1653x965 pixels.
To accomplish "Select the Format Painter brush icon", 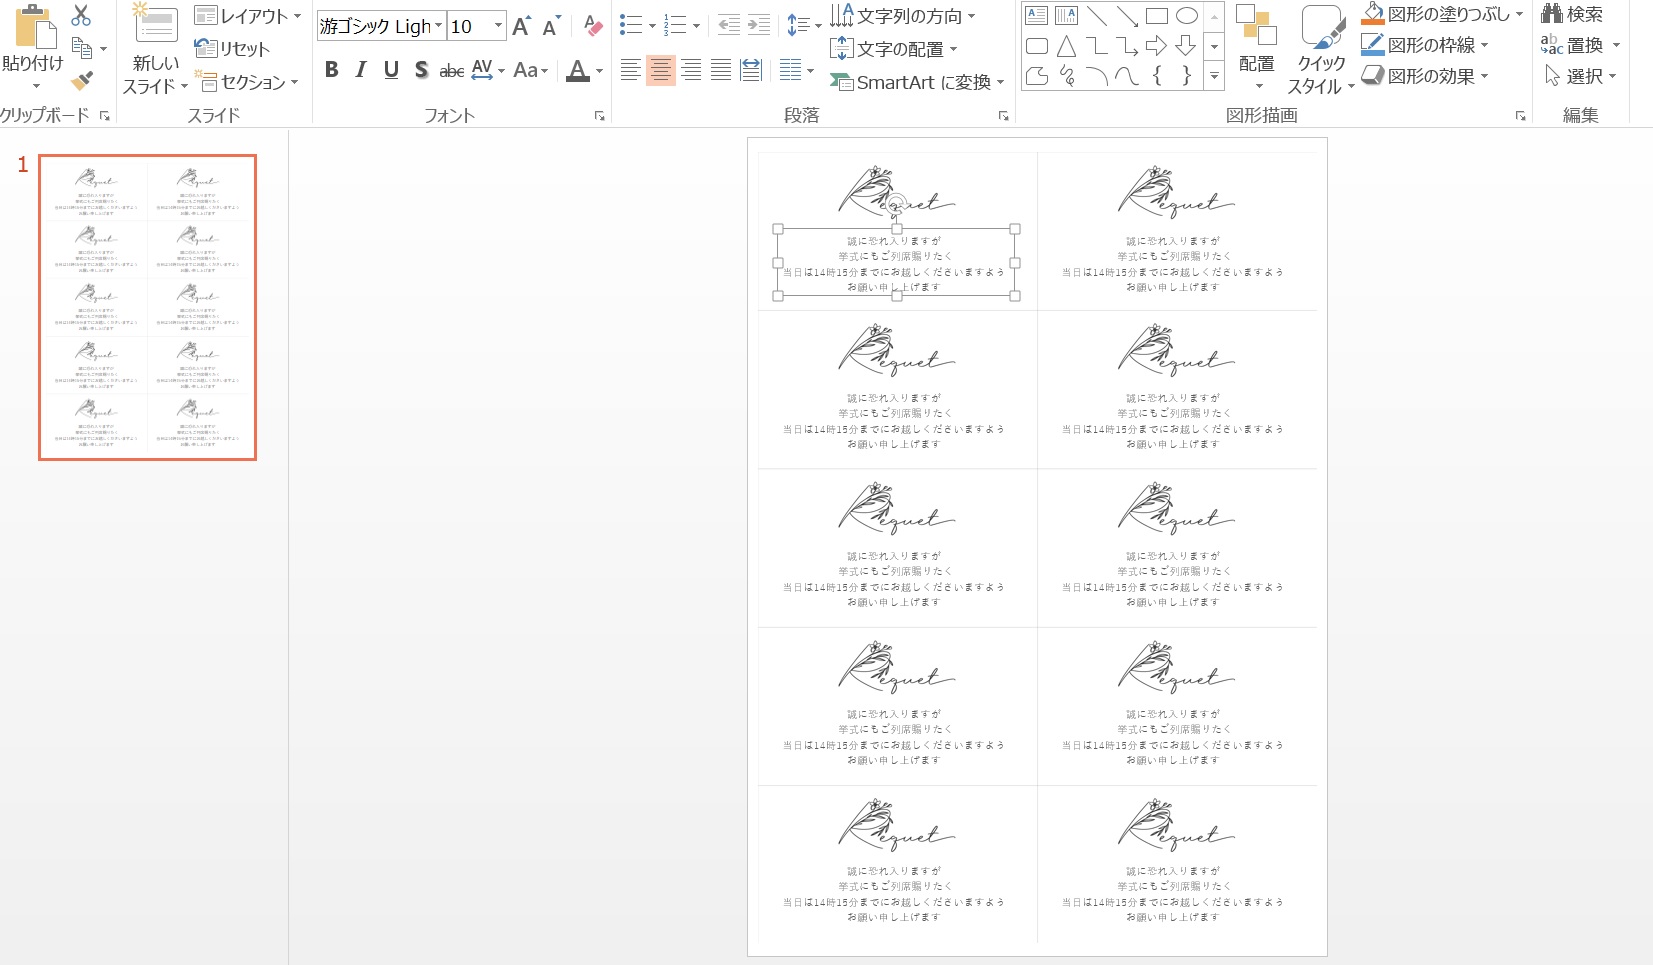I will coord(82,80).
